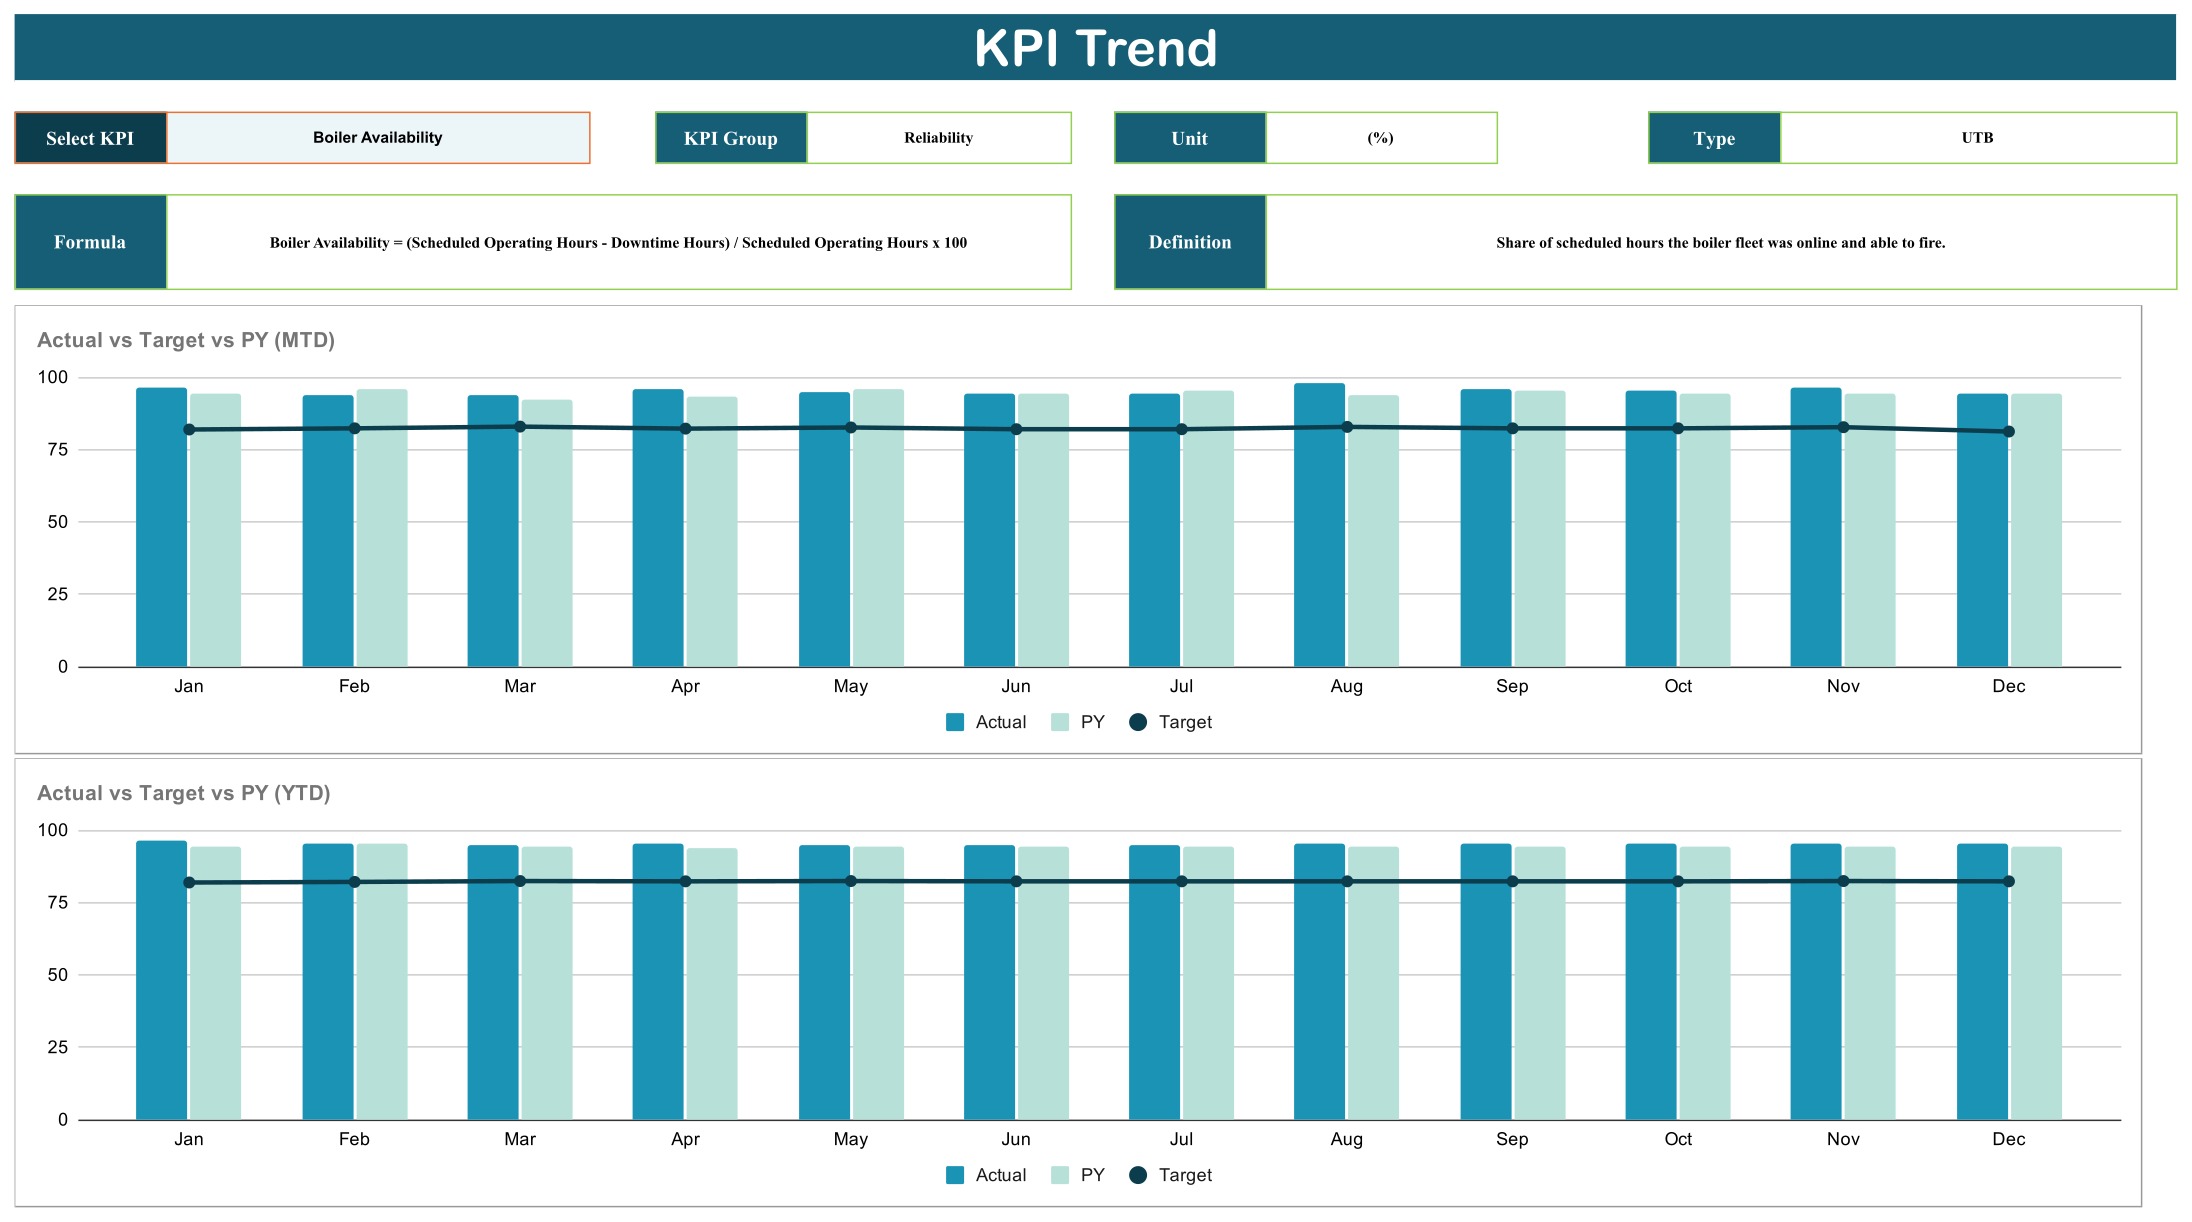Image resolution: width=2192 pixels, height=1222 pixels.
Task: Click the Actual vs Target vs PY (MTD) title
Action: [x=186, y=340]
